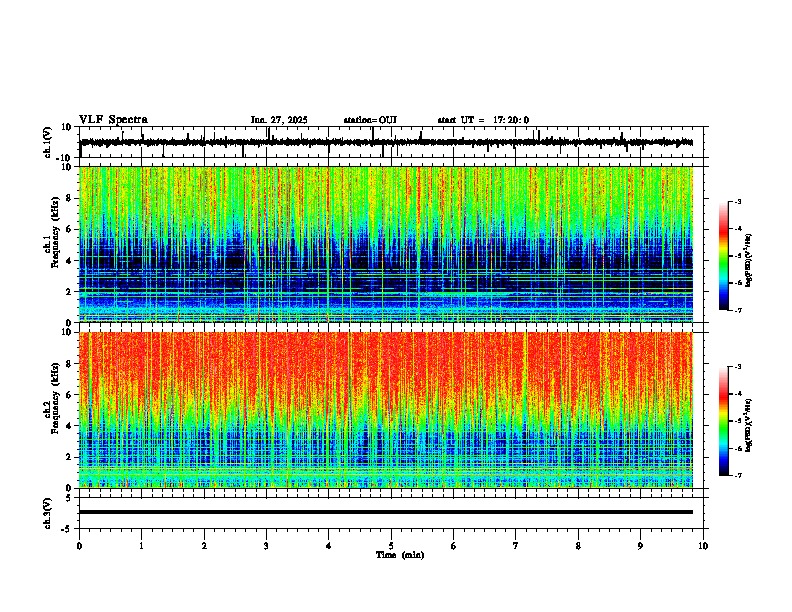Click the "-3" label atop the ch.1 color scale
Screen dimensions: 792x612
(738, 201)
